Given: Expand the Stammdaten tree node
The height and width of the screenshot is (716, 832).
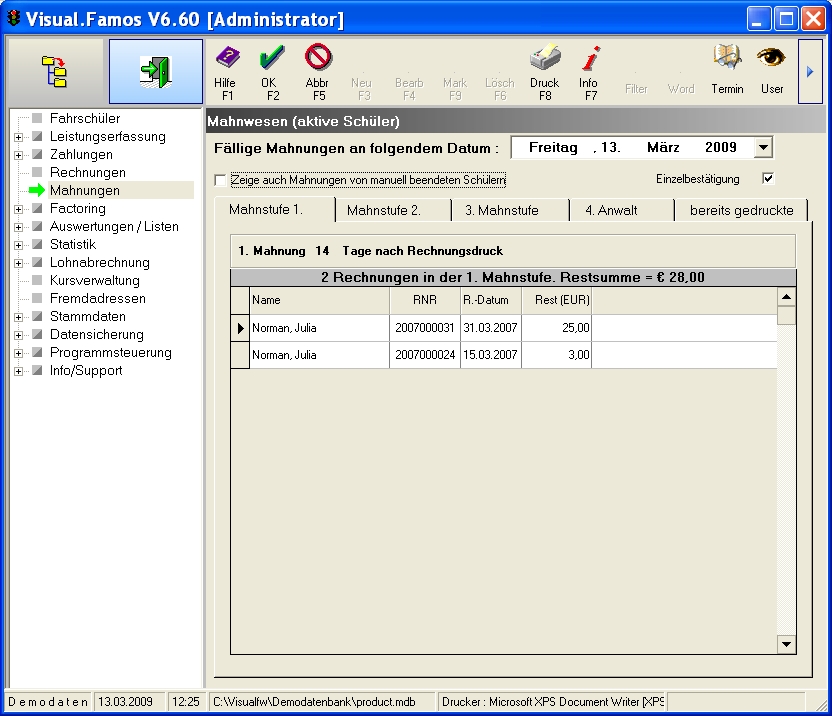Looking at the screenshot, I should click(18, 317).
